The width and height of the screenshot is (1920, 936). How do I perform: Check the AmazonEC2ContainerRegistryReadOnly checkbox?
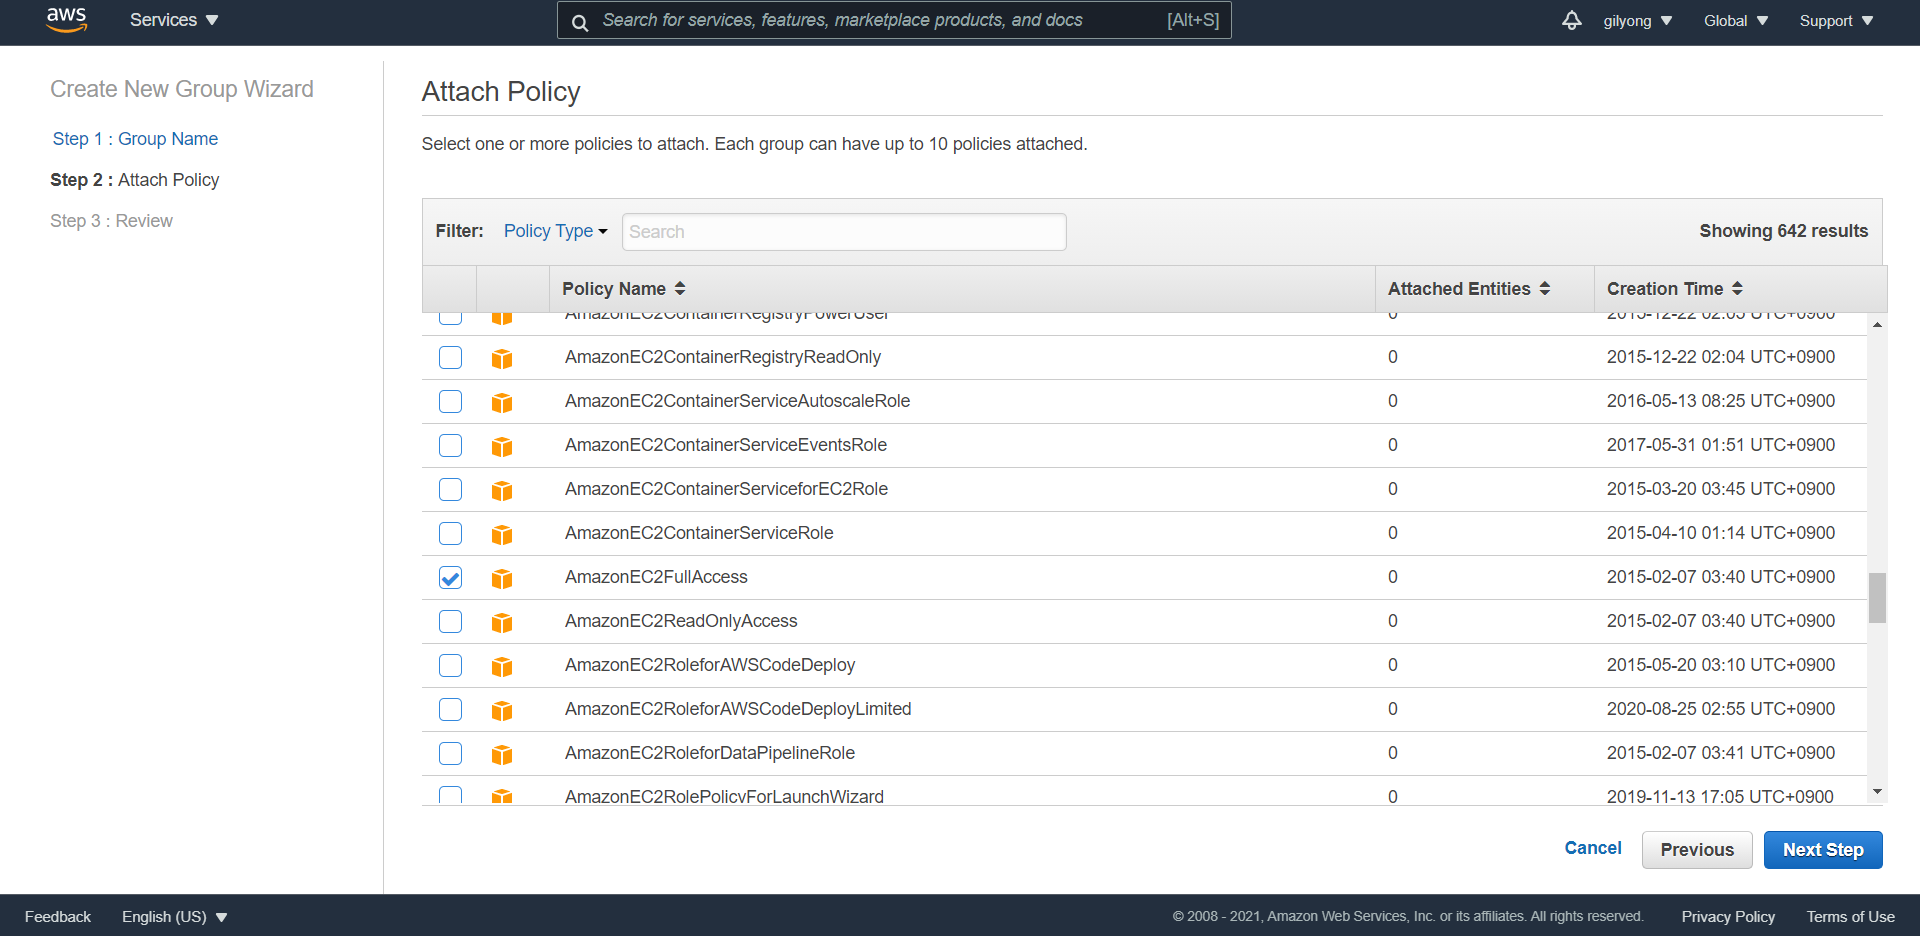pyautogui.click(x=451, y=357)
